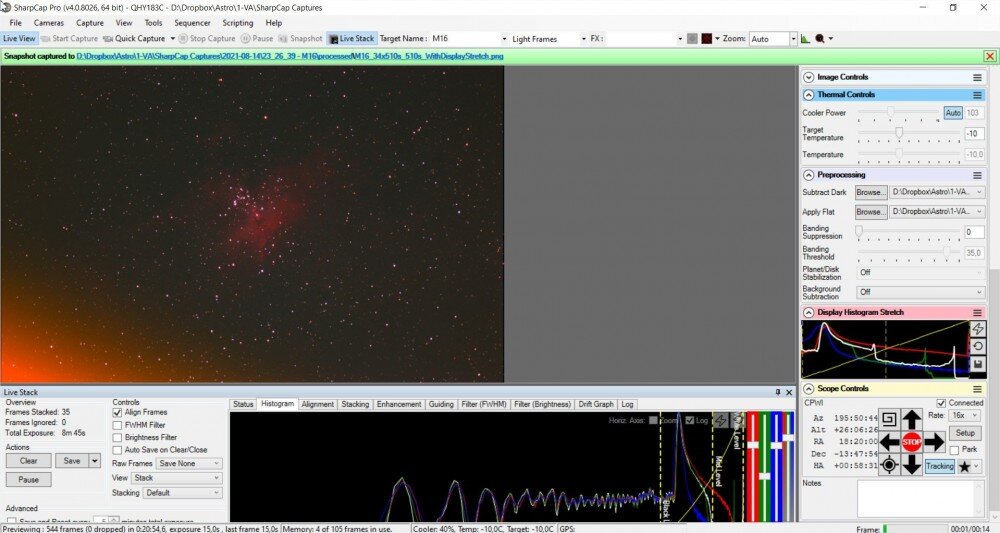Save the Display Histogram Stretch settings

978,364
